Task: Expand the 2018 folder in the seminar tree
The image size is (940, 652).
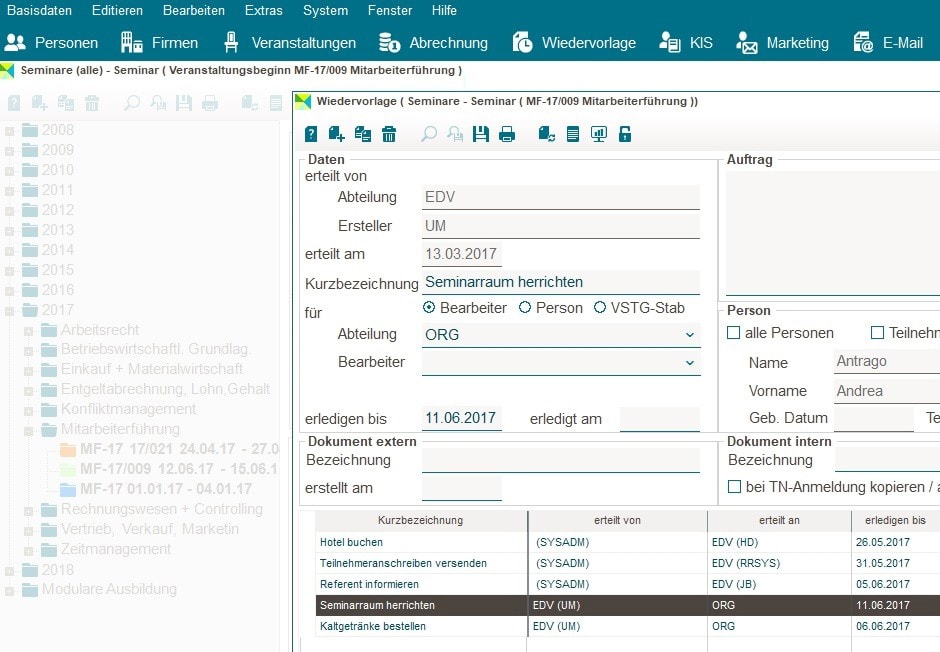Action: [x=10, y=570]
